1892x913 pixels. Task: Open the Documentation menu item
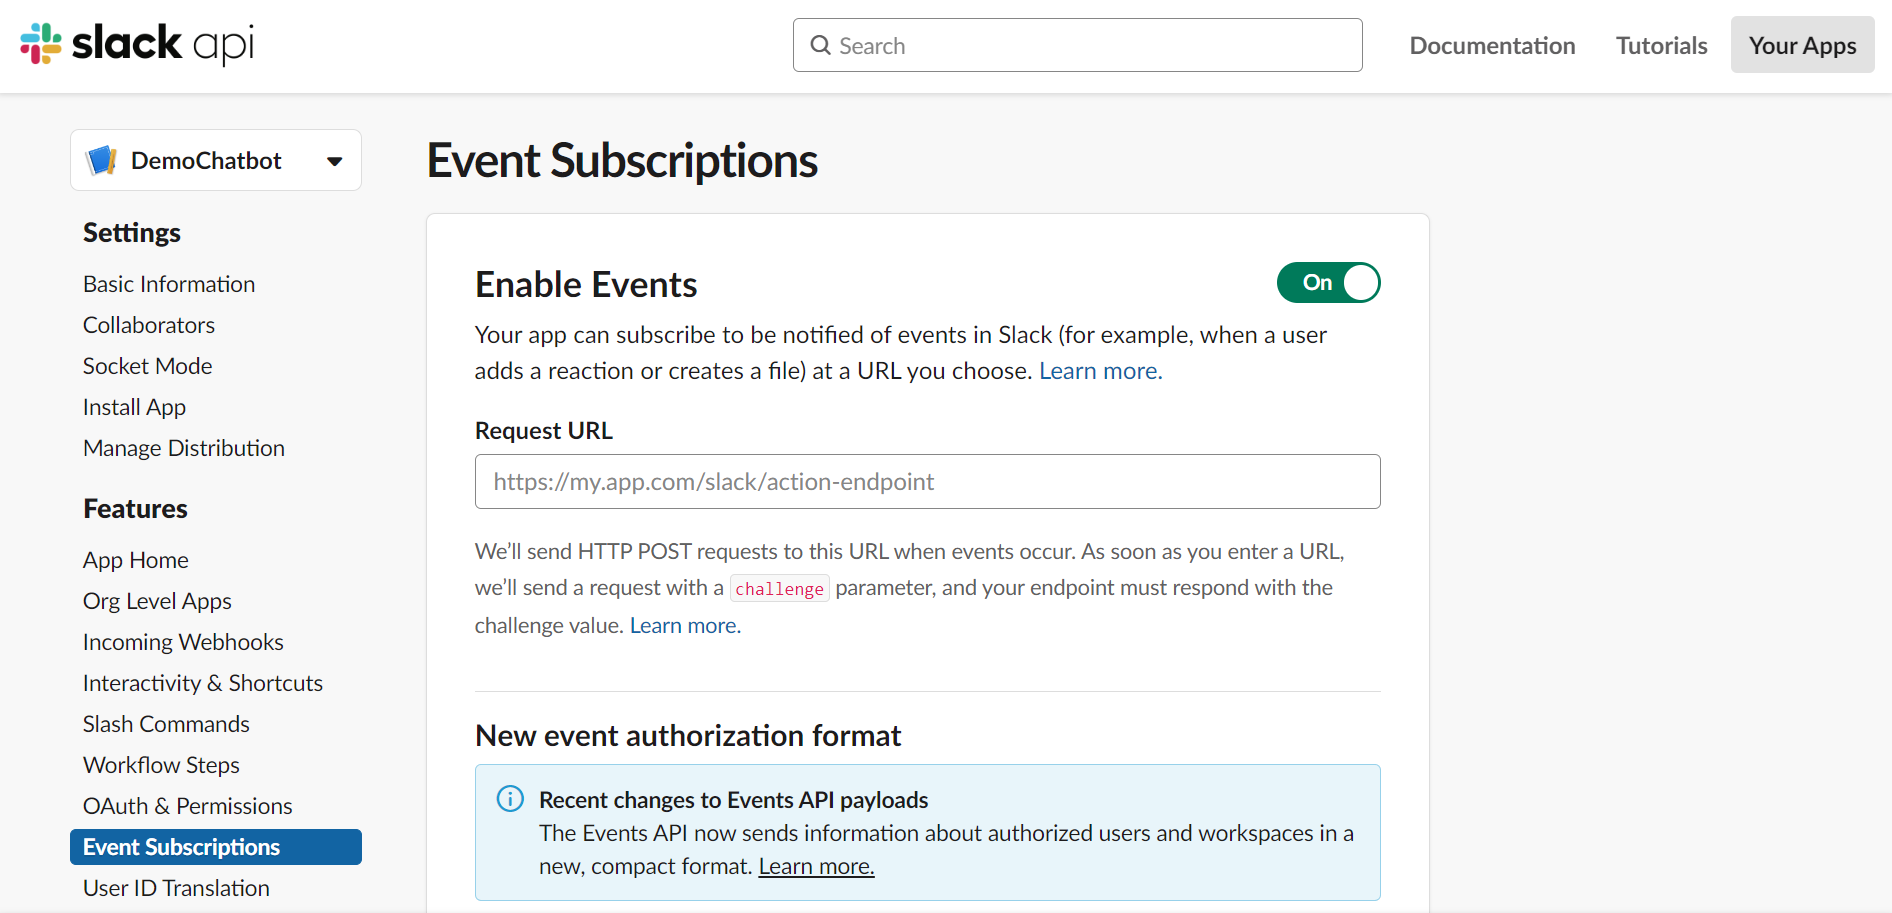coord(1492,46)
